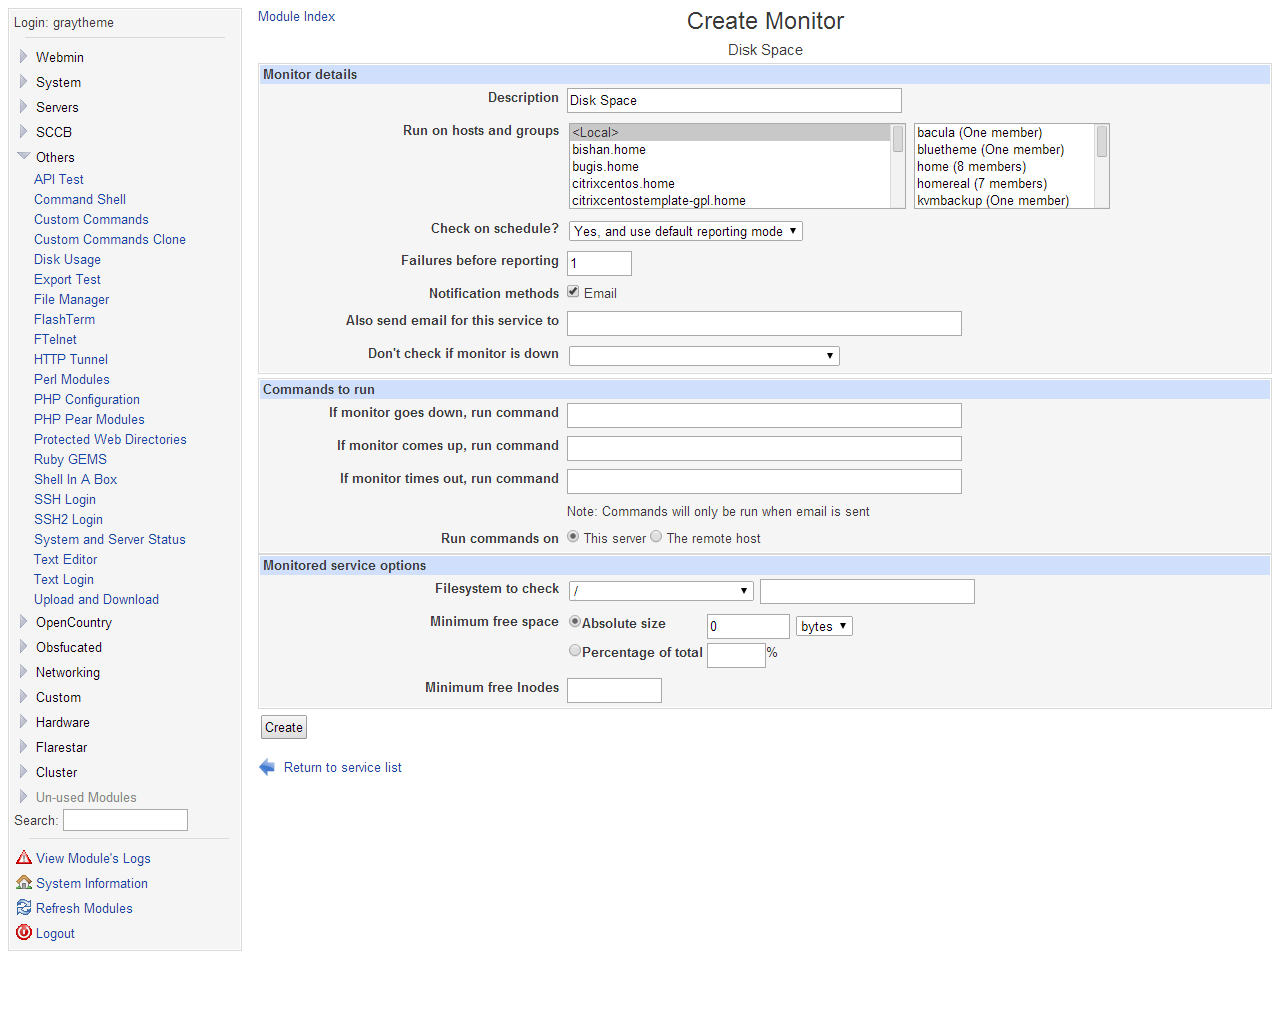Click the Description text field
Viewport: 1280px width, 1024px height.
point(733,100)
